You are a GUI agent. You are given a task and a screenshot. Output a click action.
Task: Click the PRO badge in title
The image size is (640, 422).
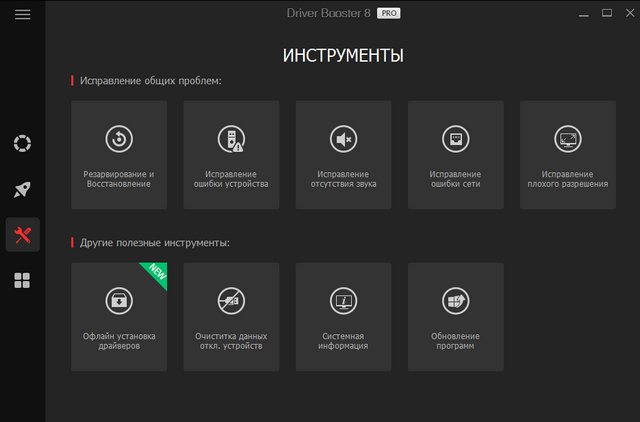click(x=389, y=13)
